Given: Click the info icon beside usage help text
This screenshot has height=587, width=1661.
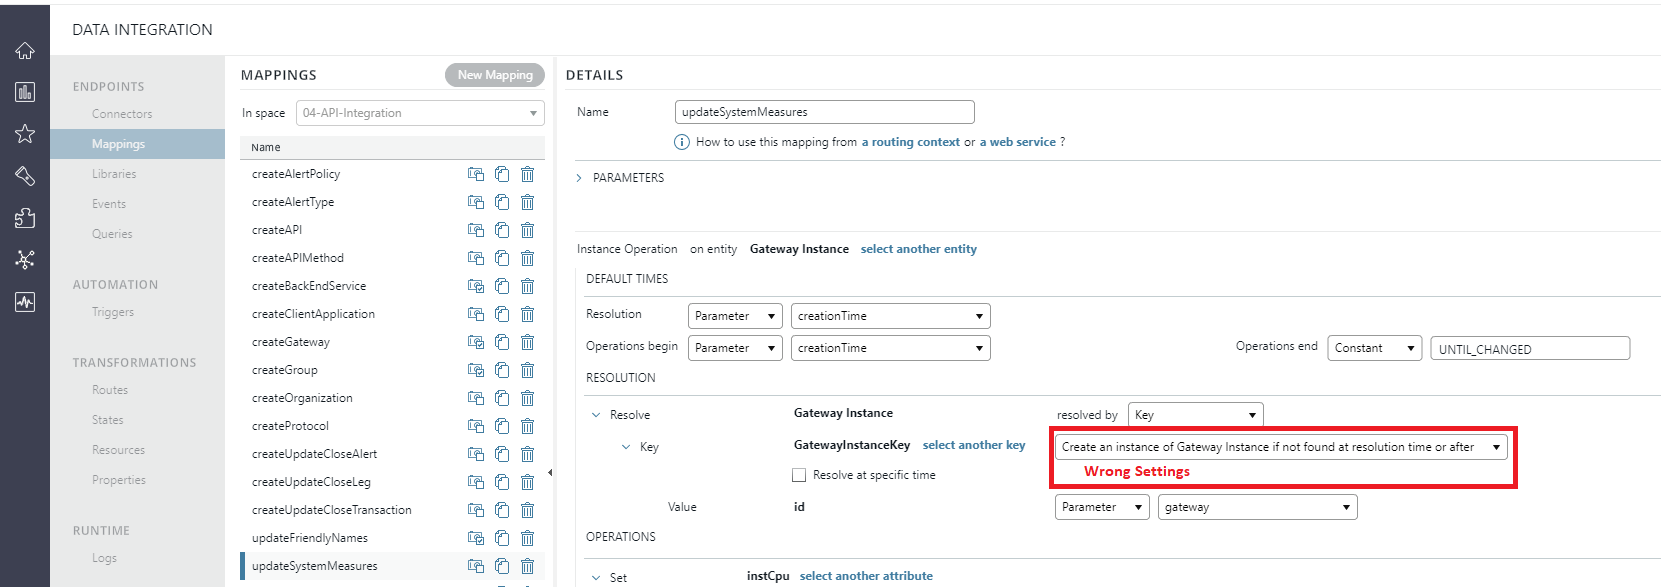Looking at the screenshot, I should pos(682,142).
